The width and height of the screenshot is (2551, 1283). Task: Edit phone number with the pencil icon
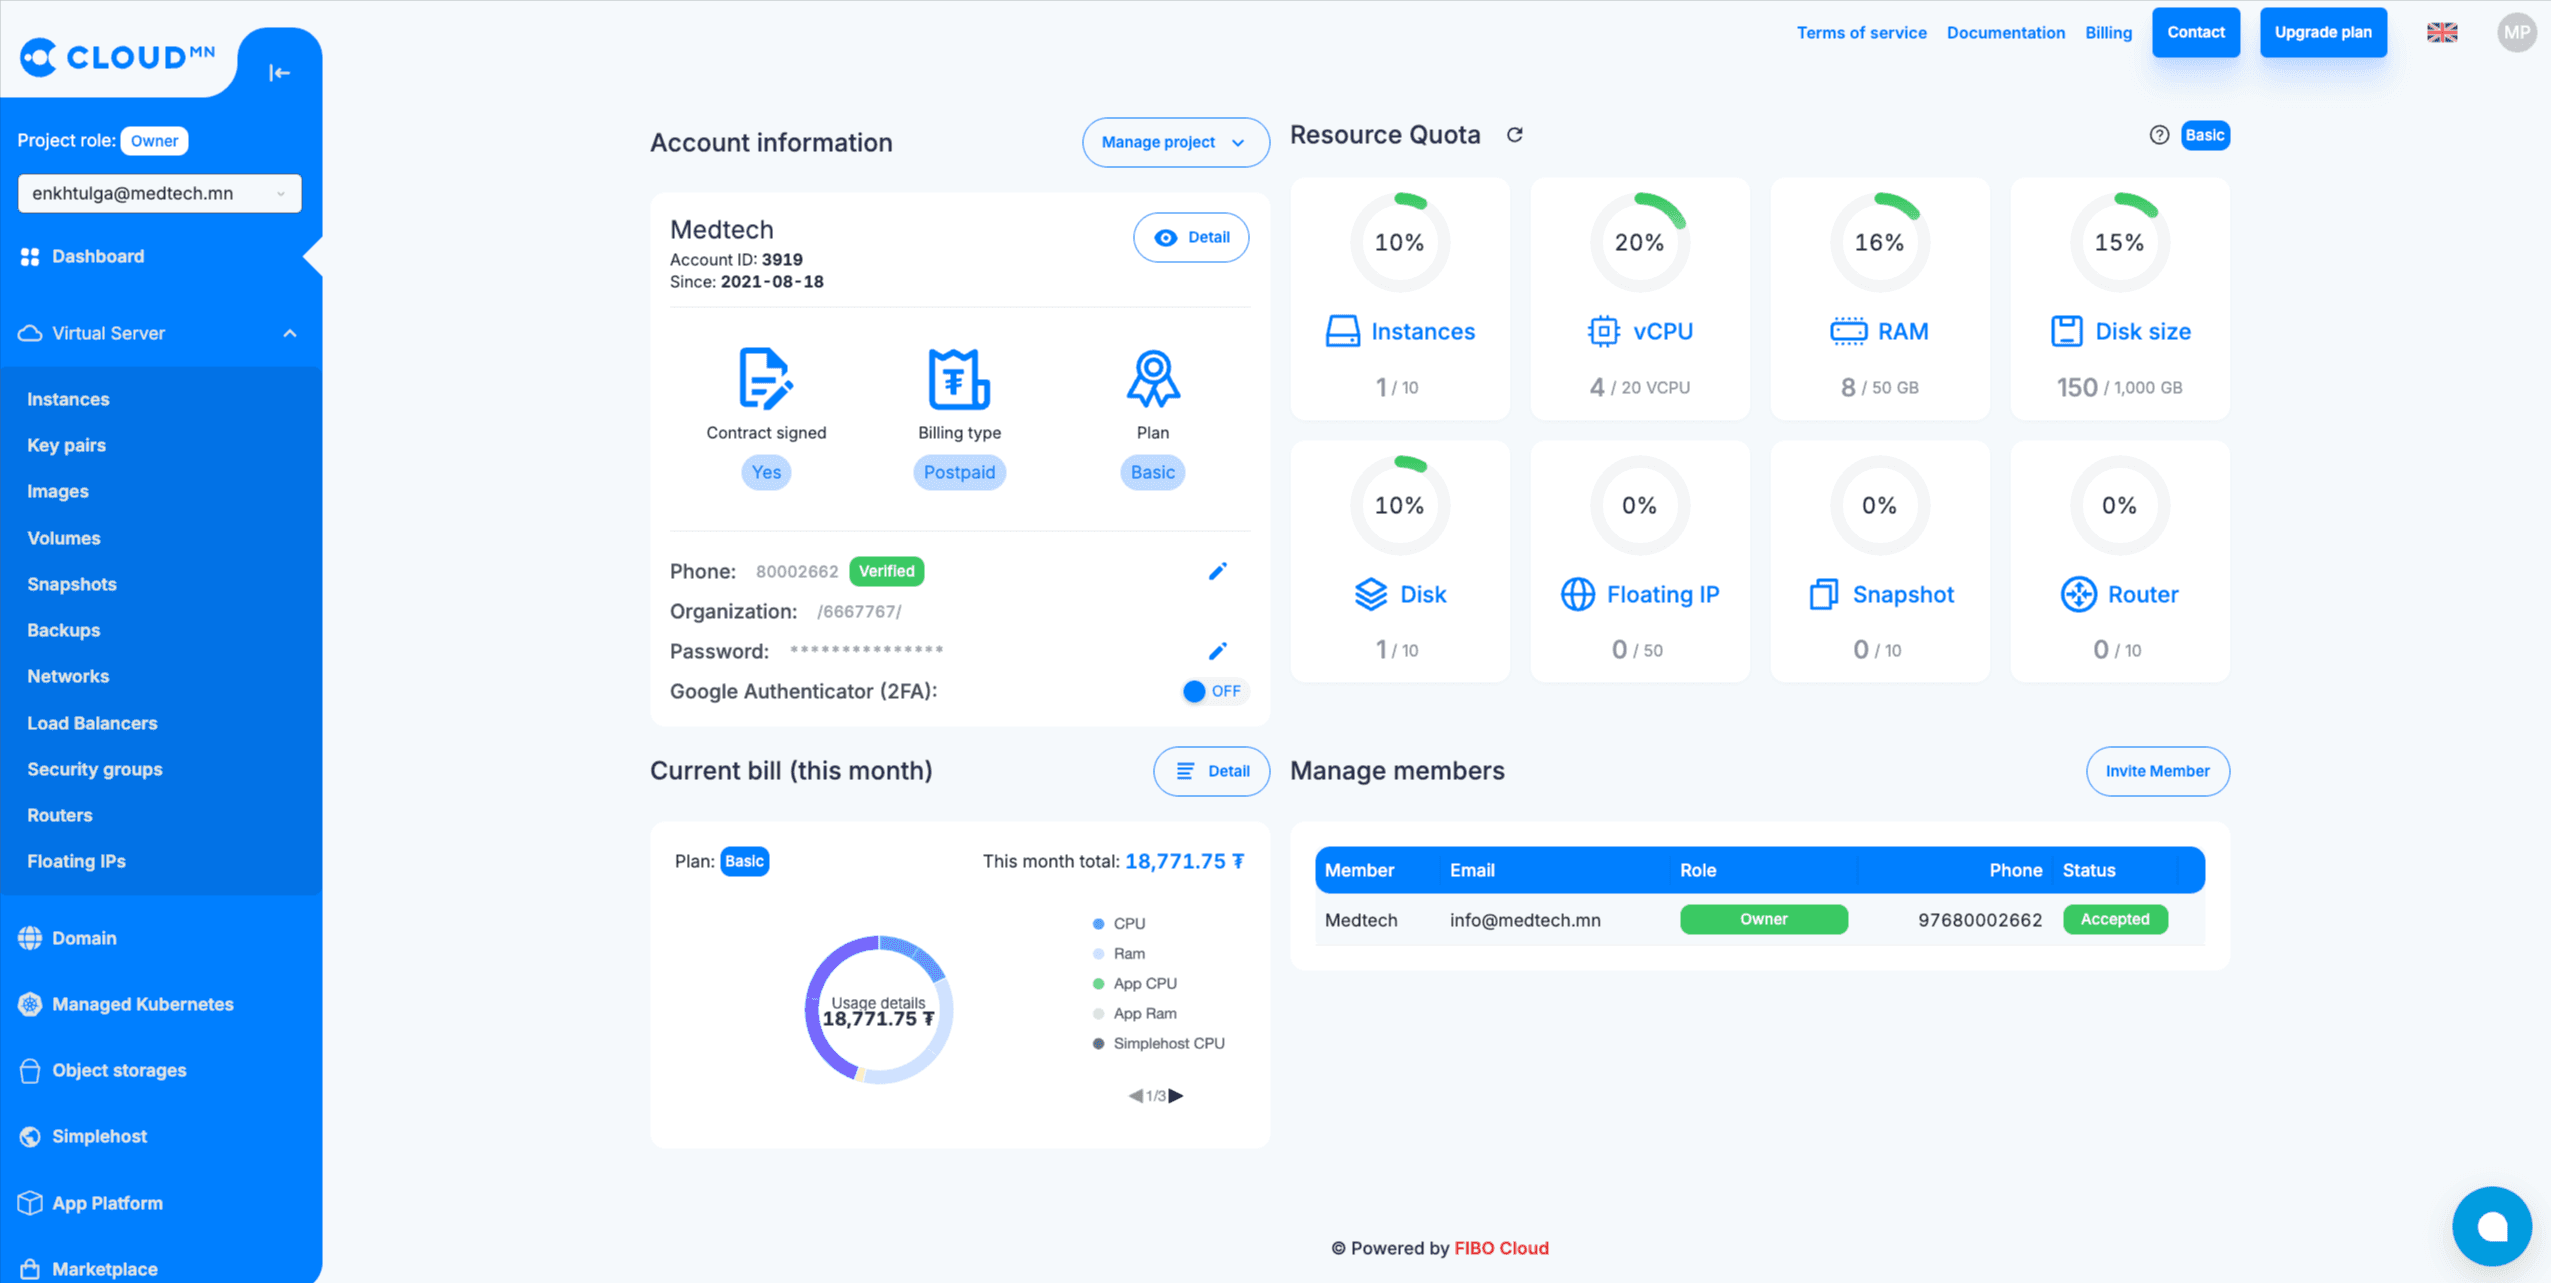pos(1217,571)
